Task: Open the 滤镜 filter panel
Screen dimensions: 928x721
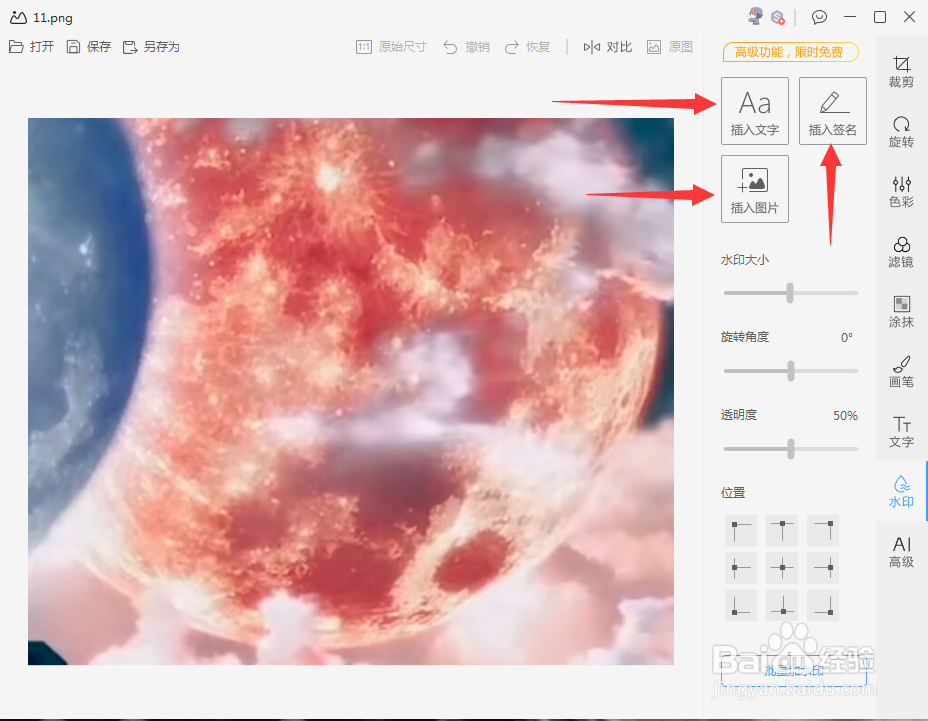Action: click(901, 252)
